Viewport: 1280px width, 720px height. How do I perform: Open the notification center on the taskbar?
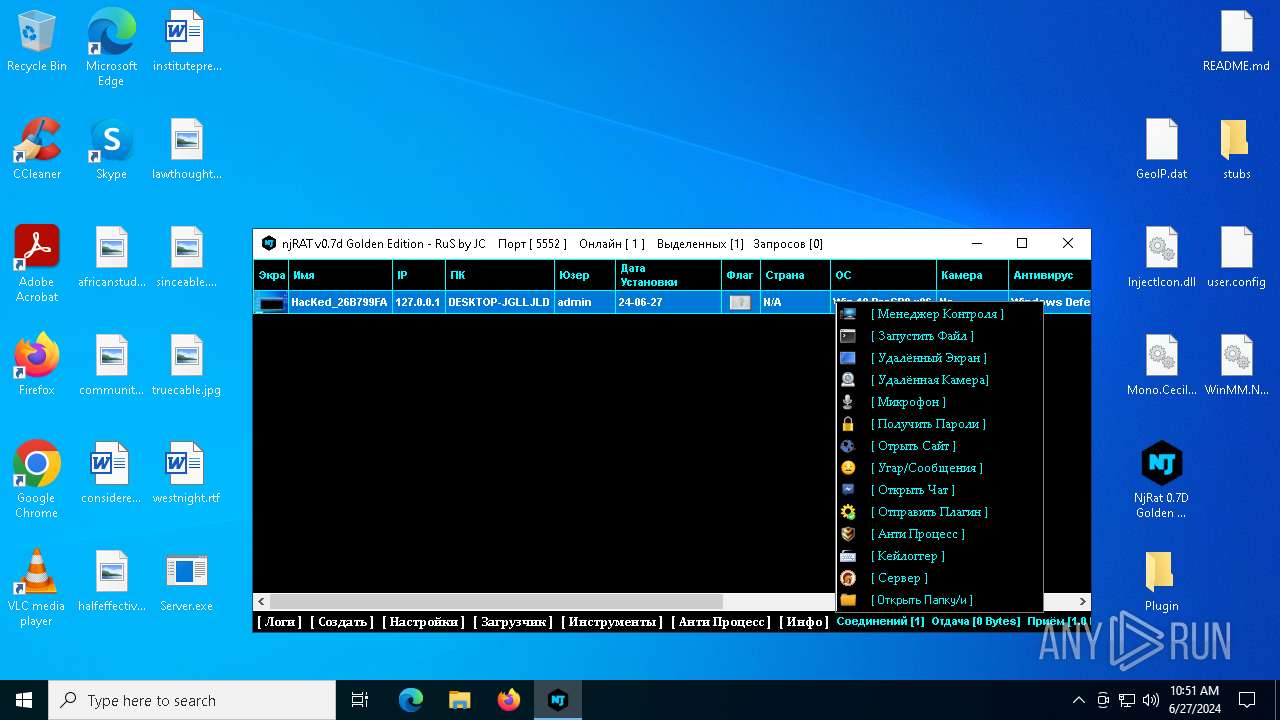[1247, 700]
